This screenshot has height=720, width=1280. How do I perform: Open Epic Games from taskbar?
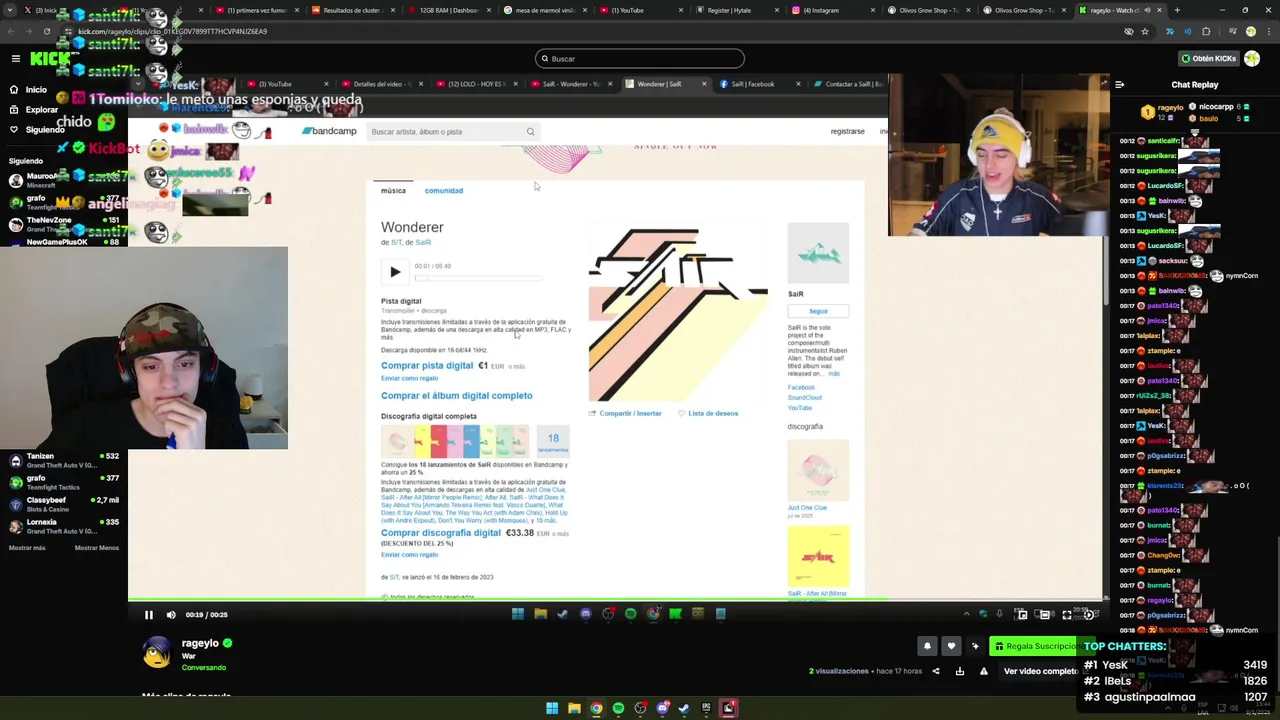(x=706, y=708)
